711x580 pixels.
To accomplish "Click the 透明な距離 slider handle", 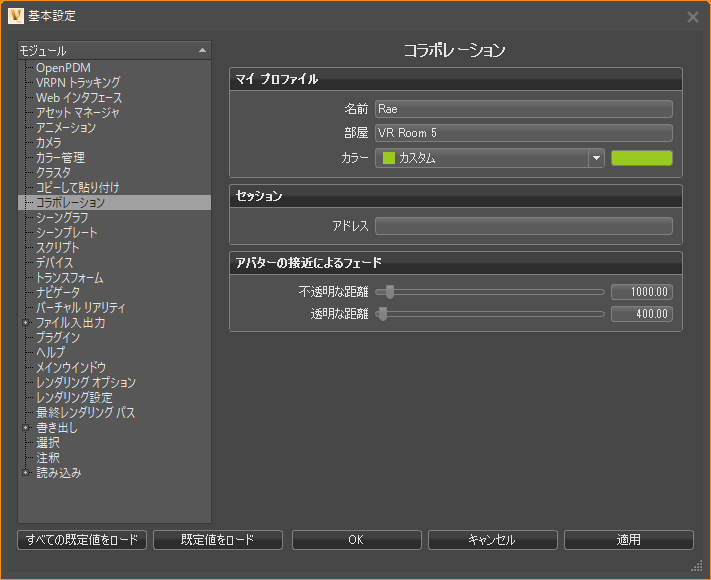I will tap(383, 313).
